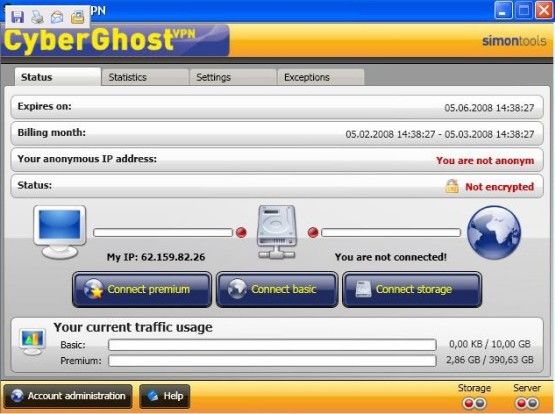Image resolution: width=555 pixels, height=414 pixels.
Task: Open the Help button
Action: click(x=165, y=396)
